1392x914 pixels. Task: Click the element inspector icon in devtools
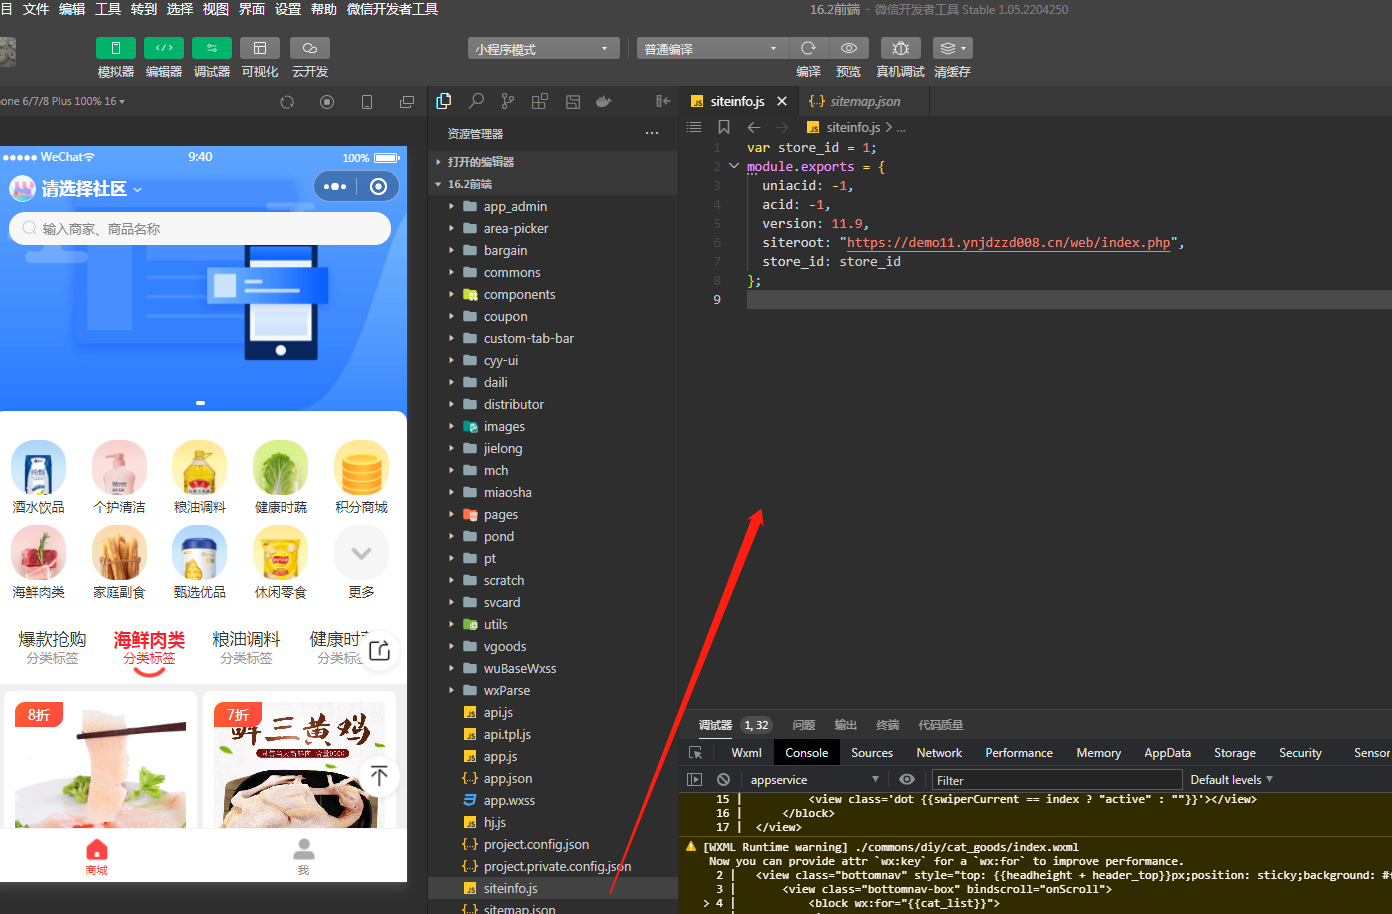coord(696,753)
